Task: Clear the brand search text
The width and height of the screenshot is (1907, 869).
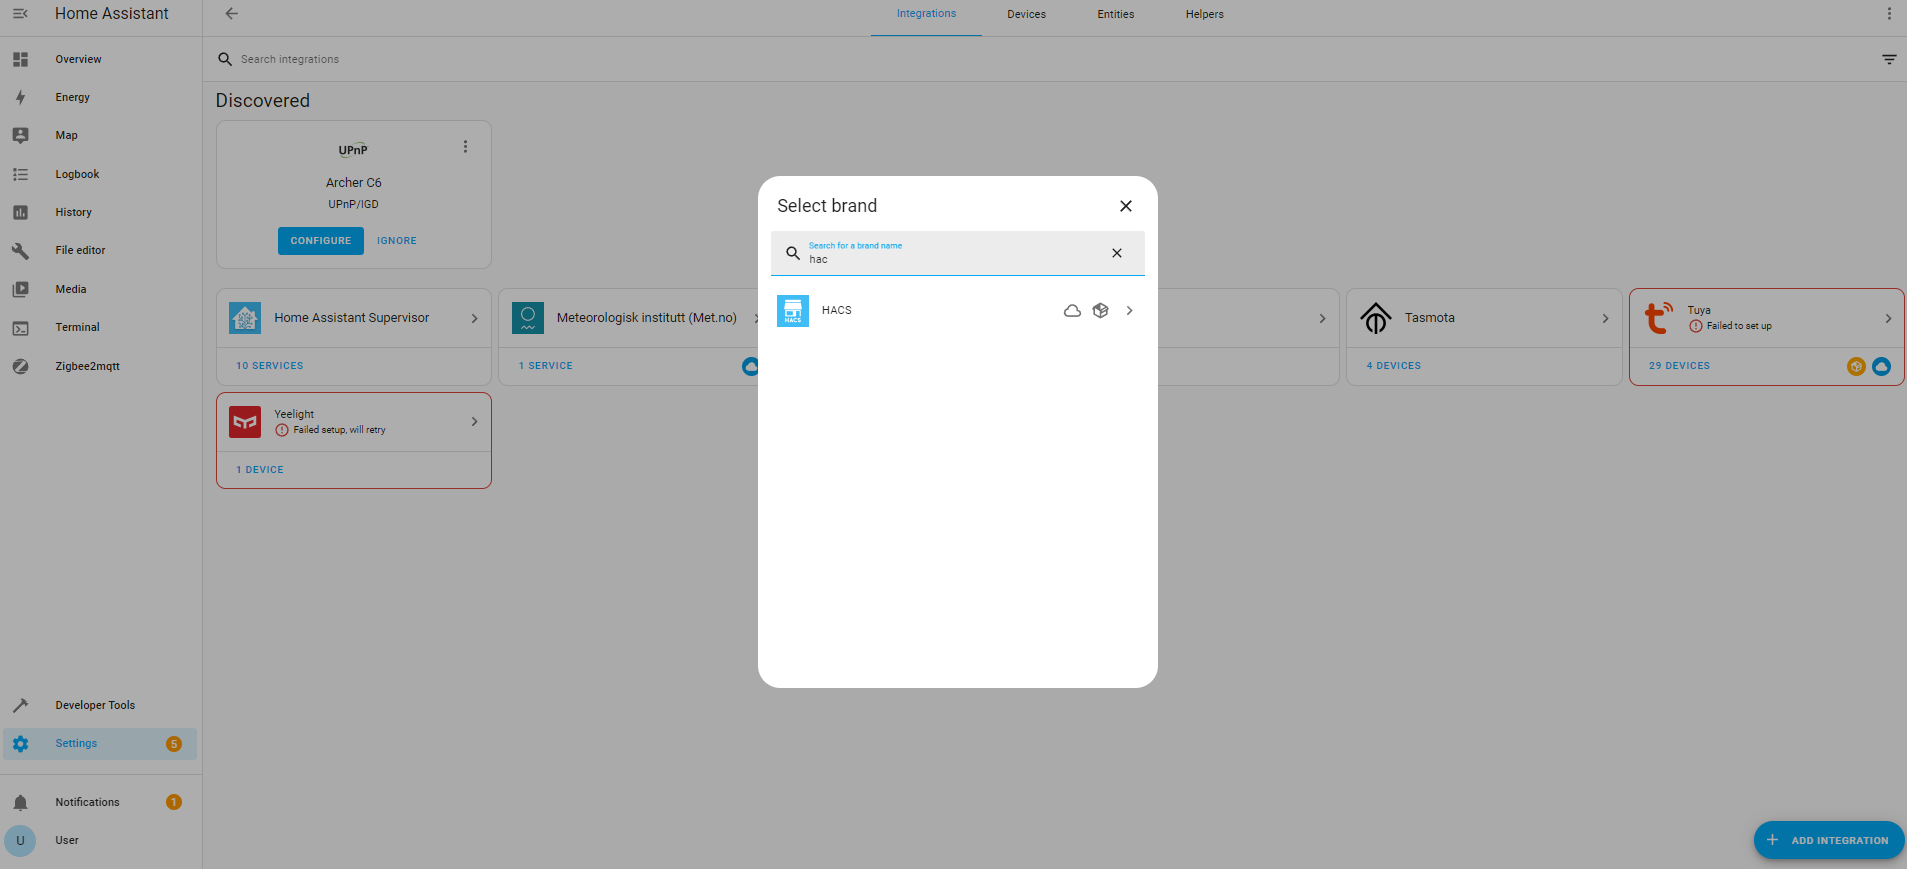Action: (1117, 253)
